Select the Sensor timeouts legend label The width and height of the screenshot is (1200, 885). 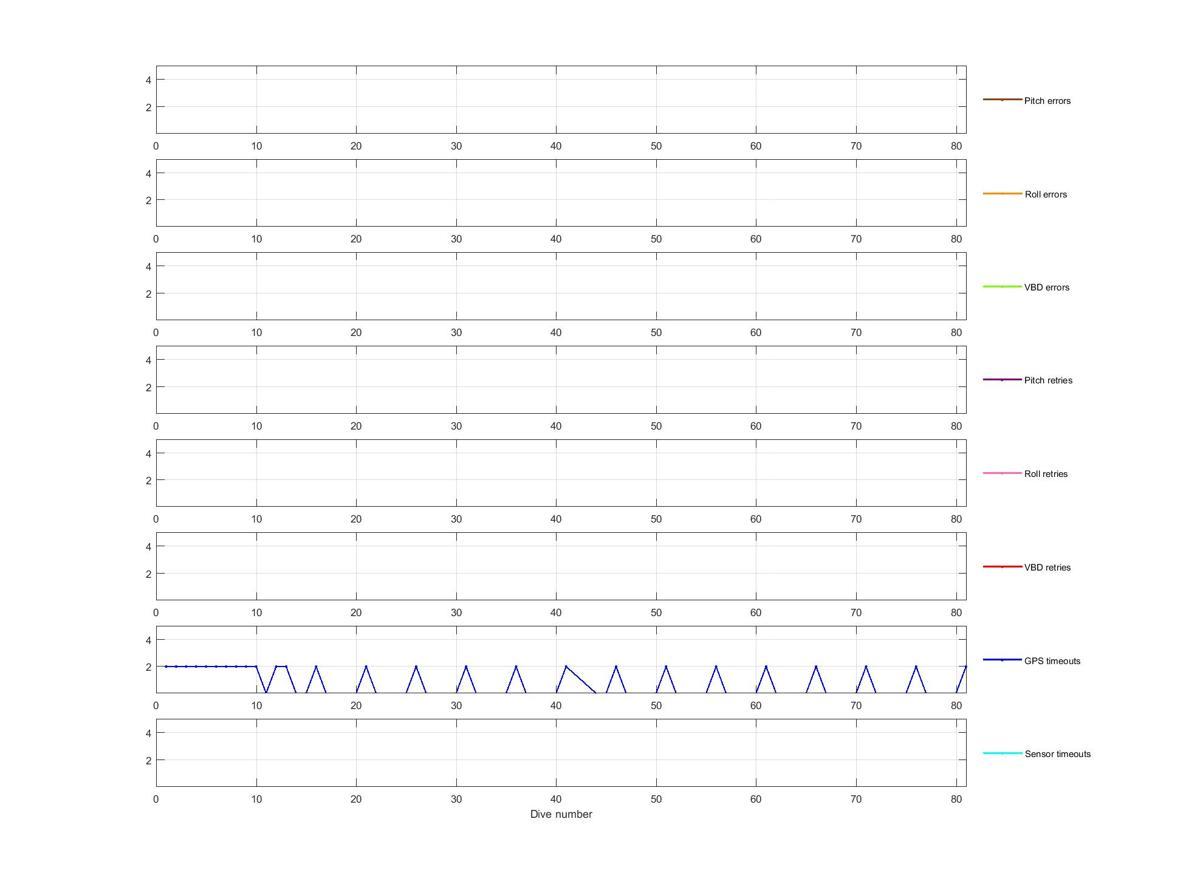point(1057,754)
